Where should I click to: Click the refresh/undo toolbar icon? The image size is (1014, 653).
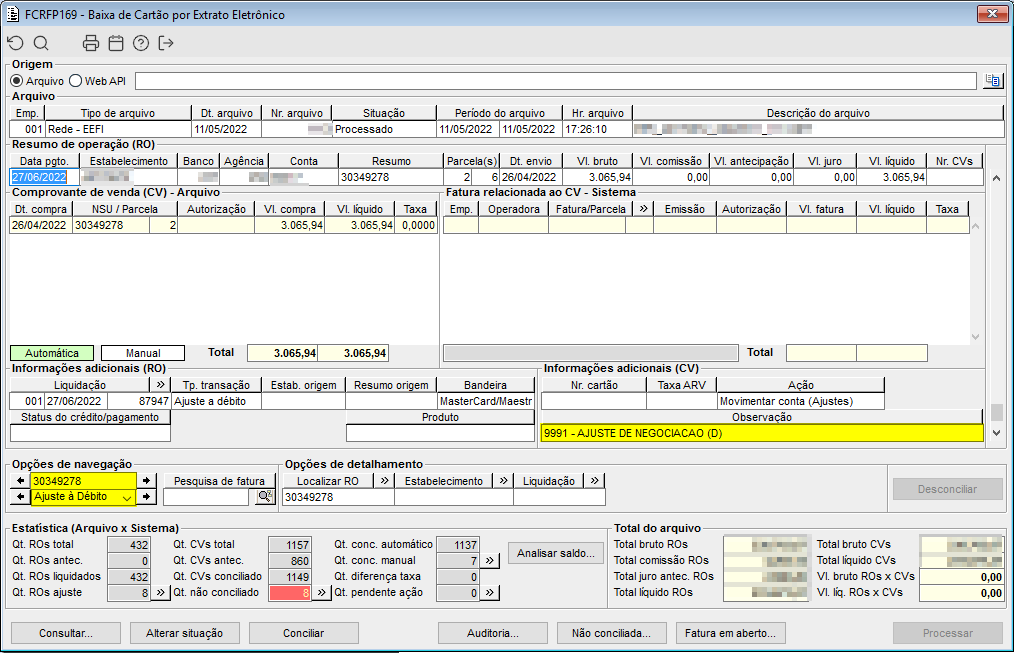(16, 43)
